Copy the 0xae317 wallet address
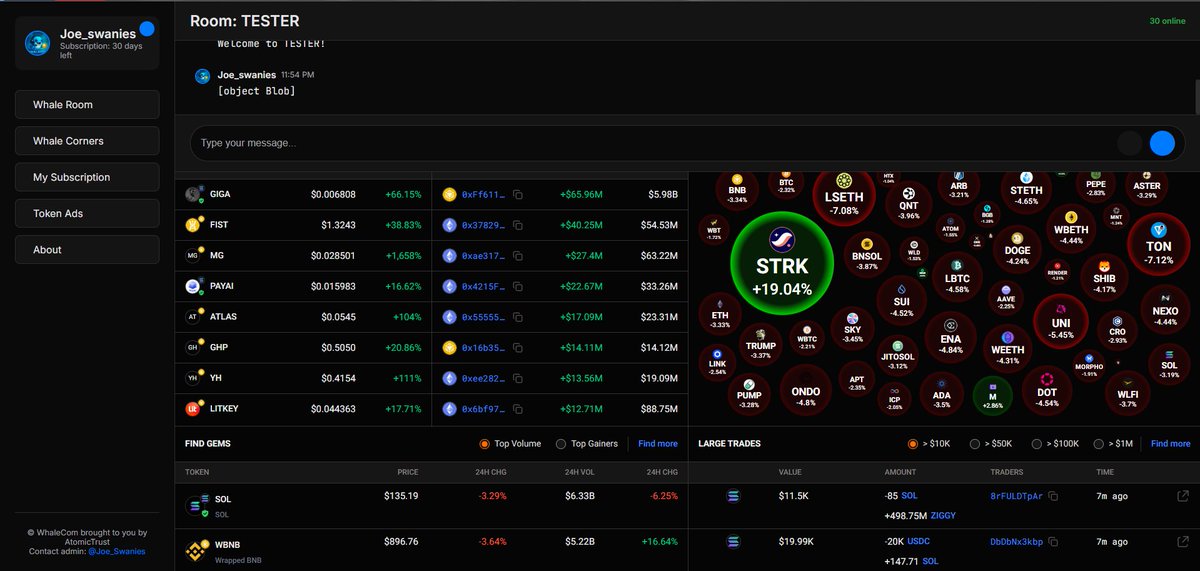Viewport: 1200px width, 571px height. pyautogui.click(x=518, y=256)
